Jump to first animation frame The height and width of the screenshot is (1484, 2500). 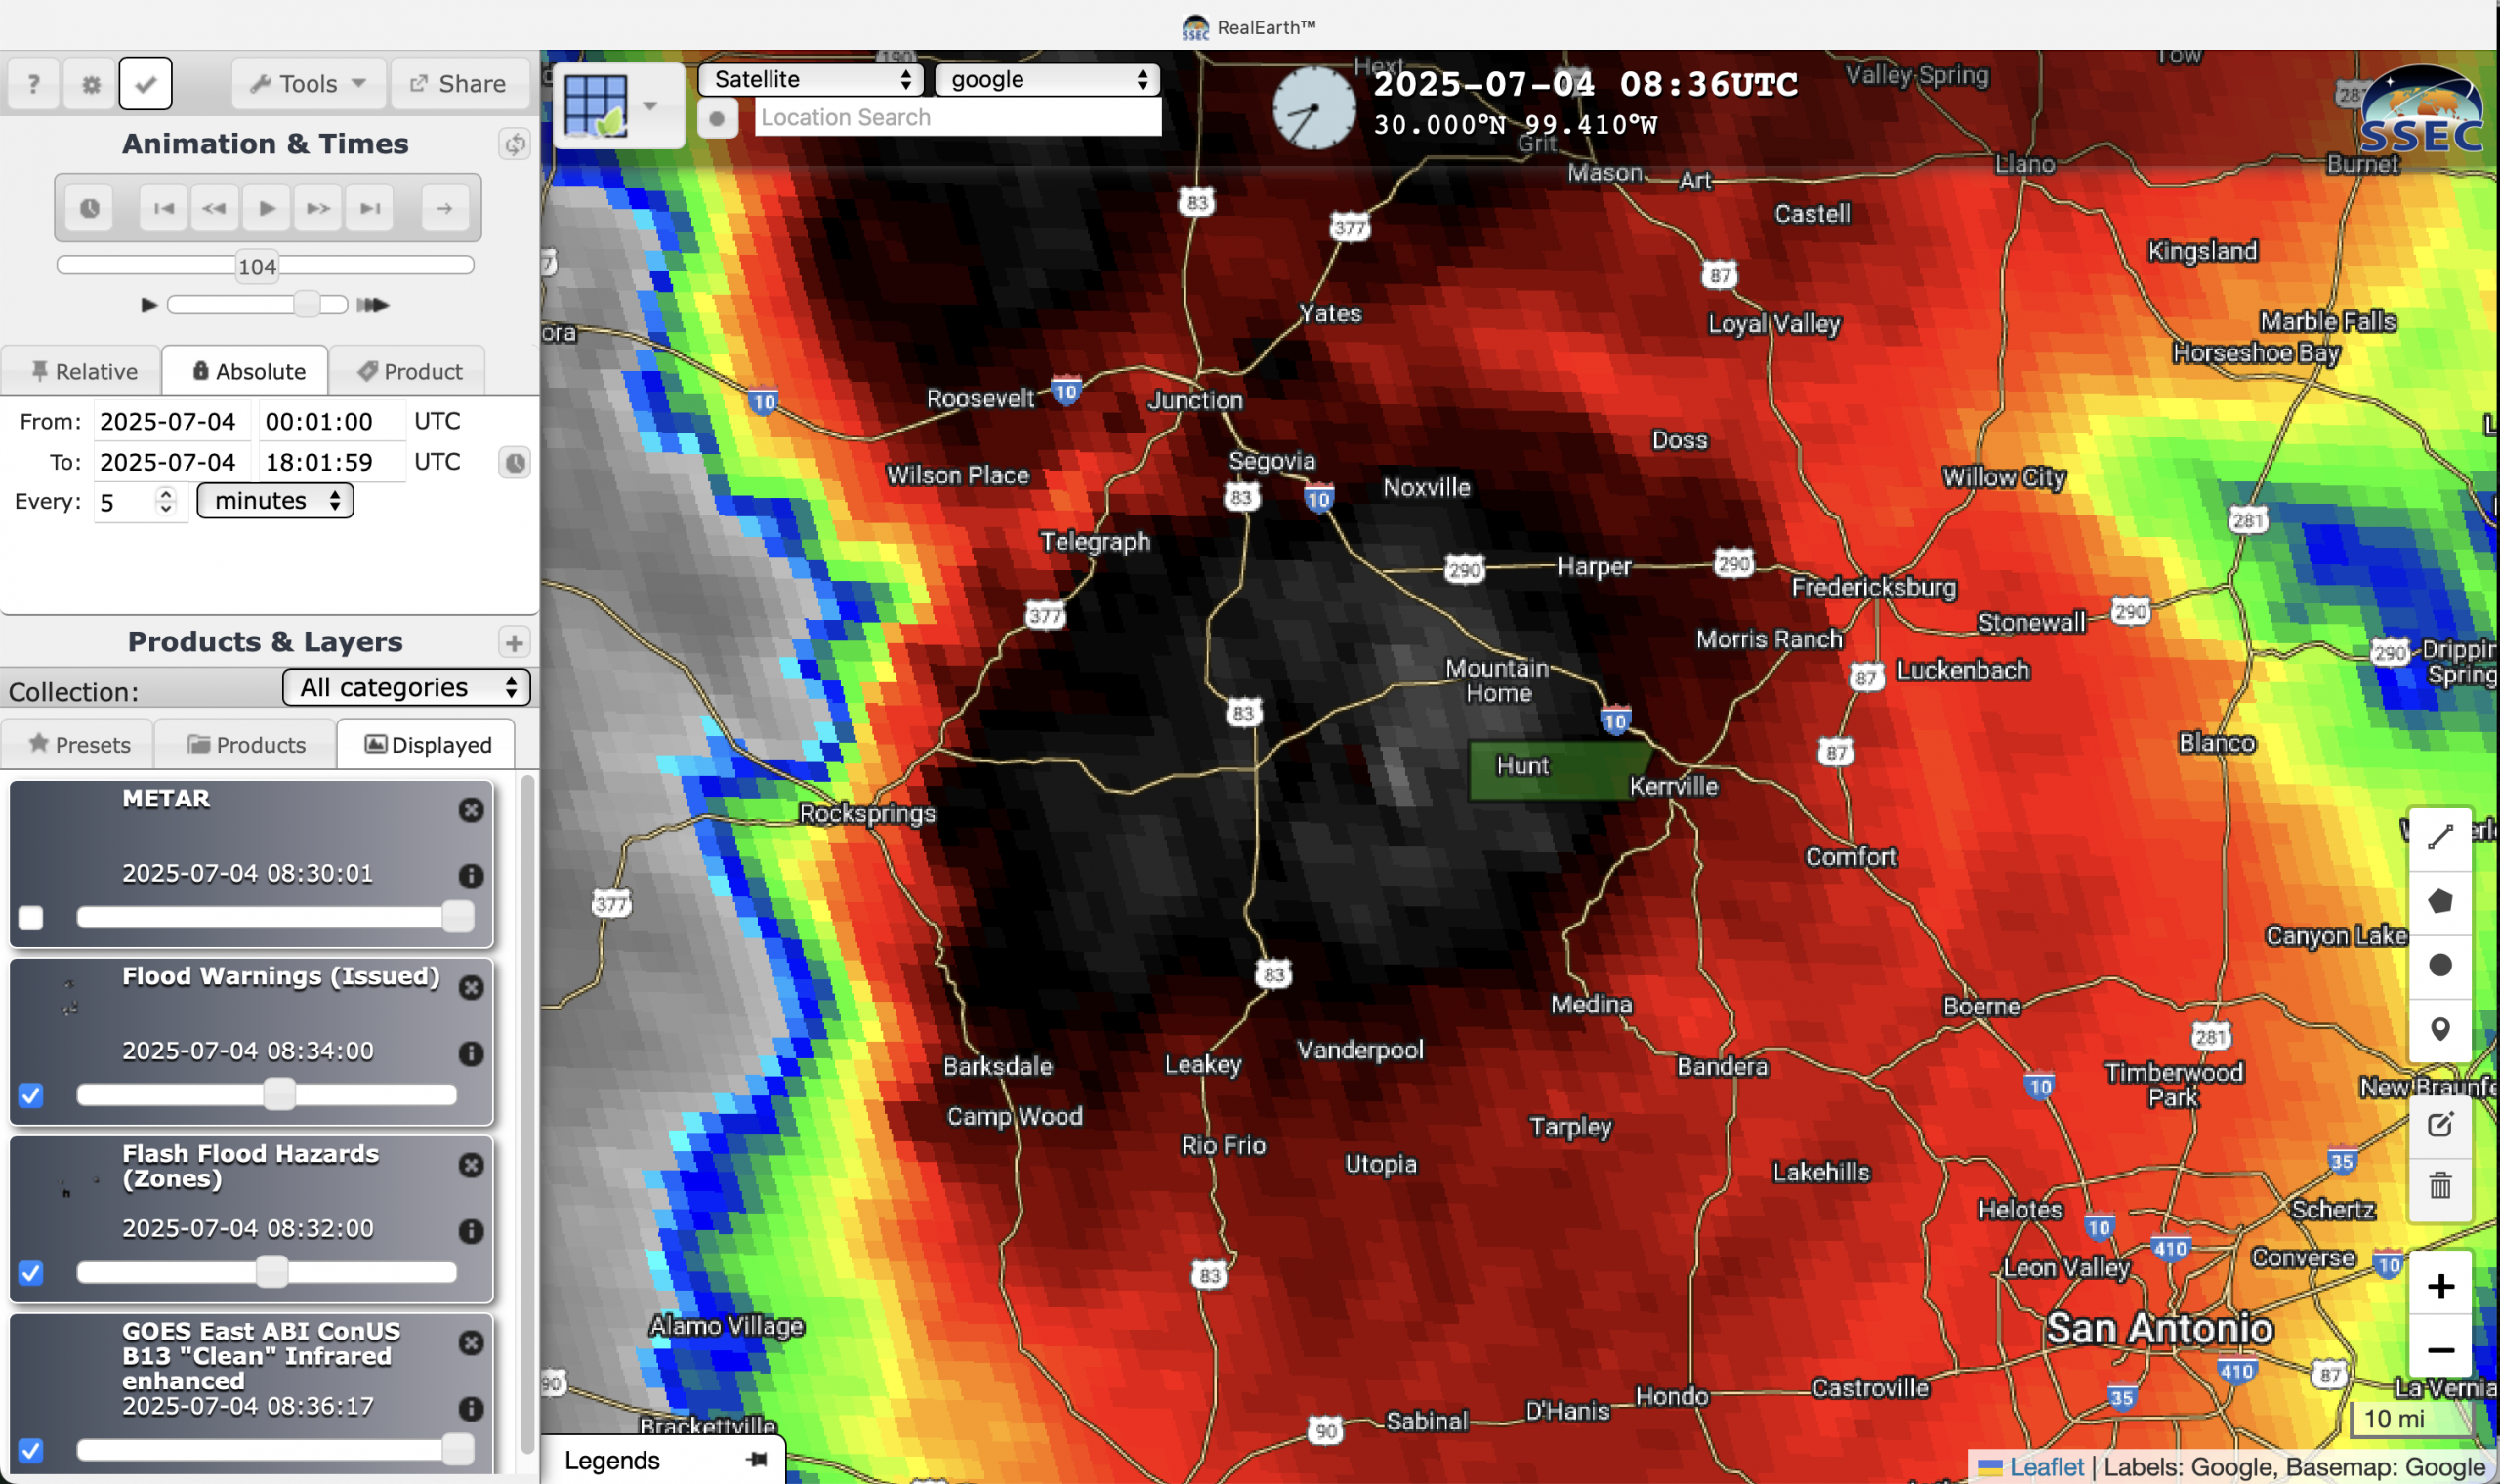163,208
